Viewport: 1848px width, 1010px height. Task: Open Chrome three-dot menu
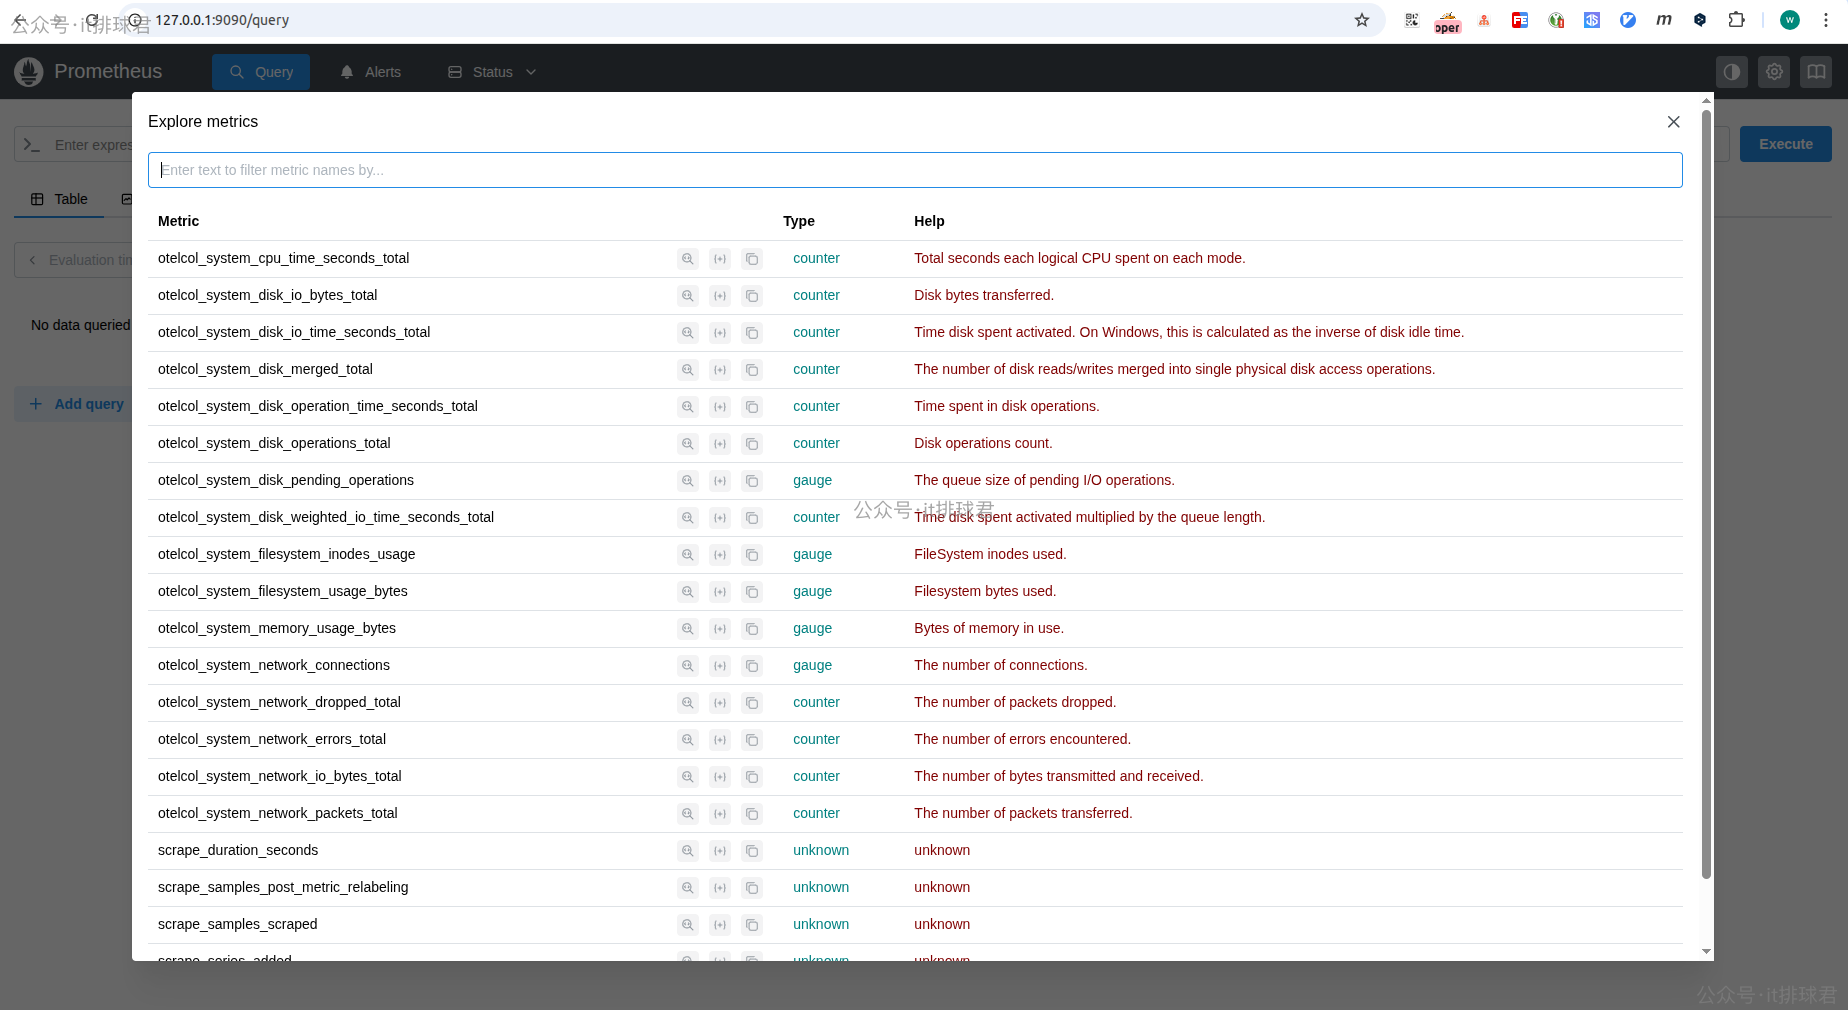tap(1826, 20)
